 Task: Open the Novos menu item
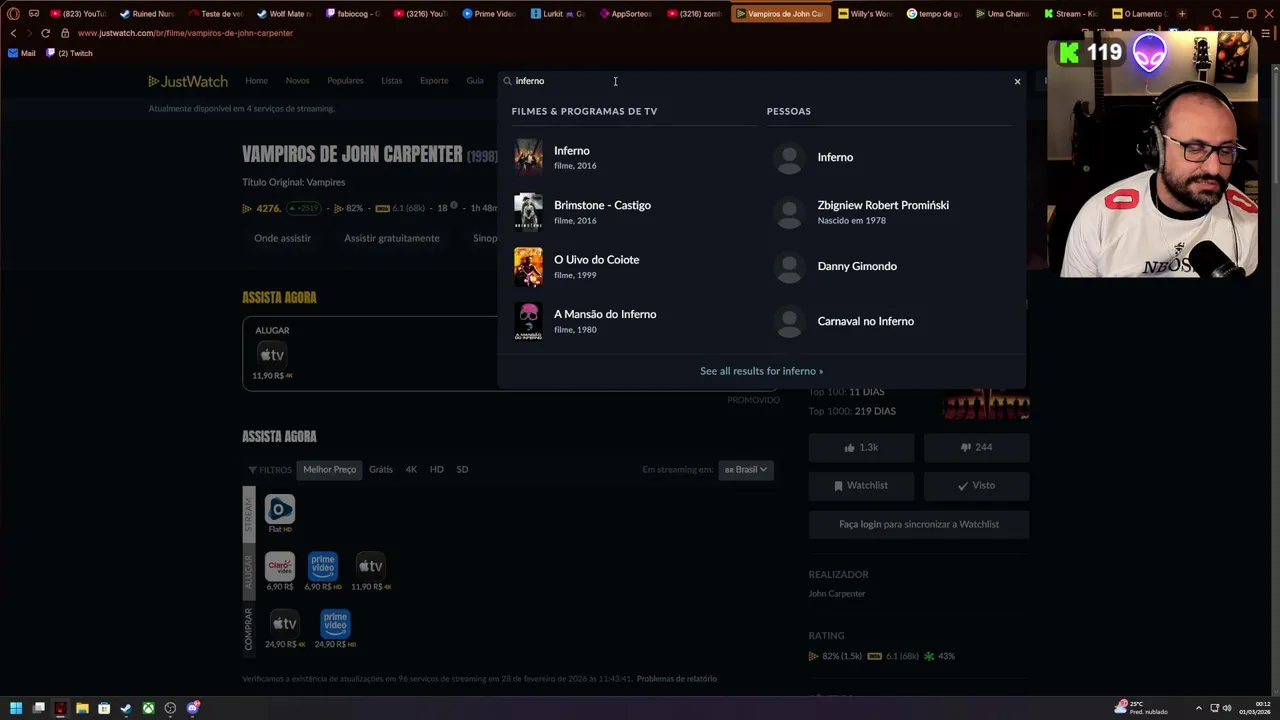297,81
